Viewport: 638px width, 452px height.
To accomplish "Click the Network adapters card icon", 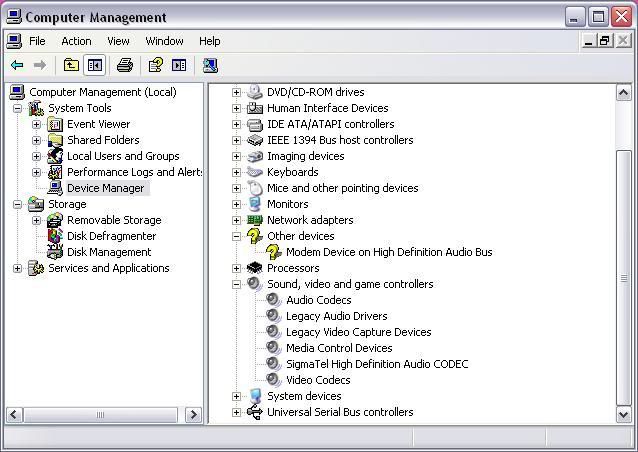I will click(x=255, y=220).
